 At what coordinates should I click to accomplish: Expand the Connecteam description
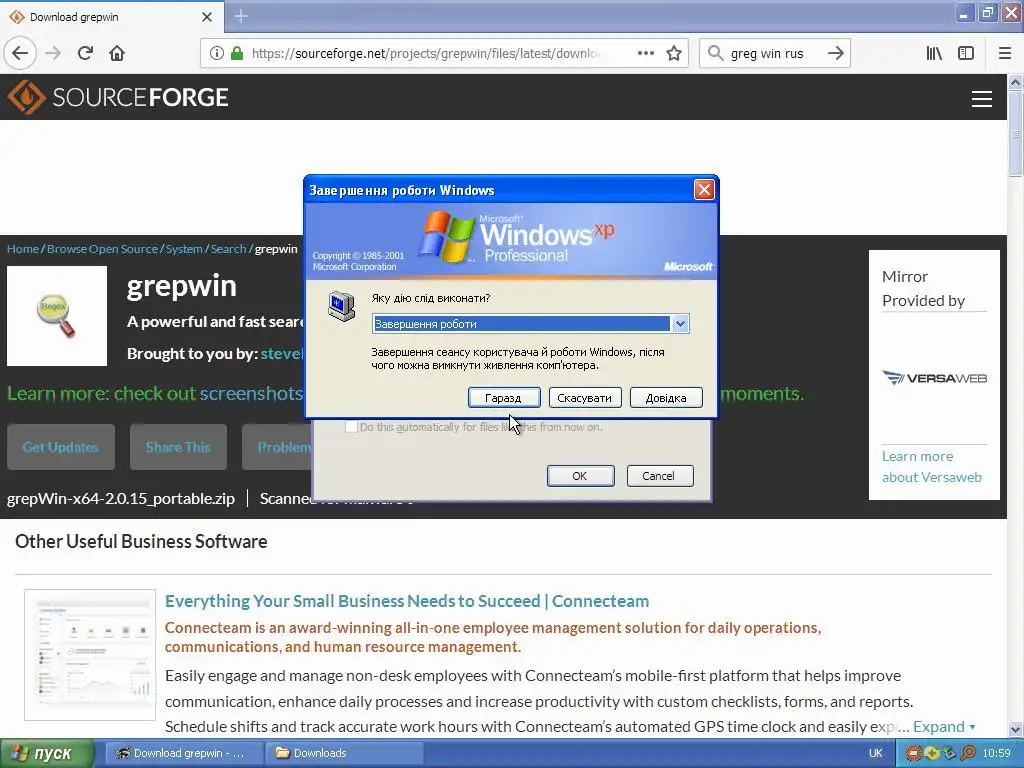click(x=944, y=727)
